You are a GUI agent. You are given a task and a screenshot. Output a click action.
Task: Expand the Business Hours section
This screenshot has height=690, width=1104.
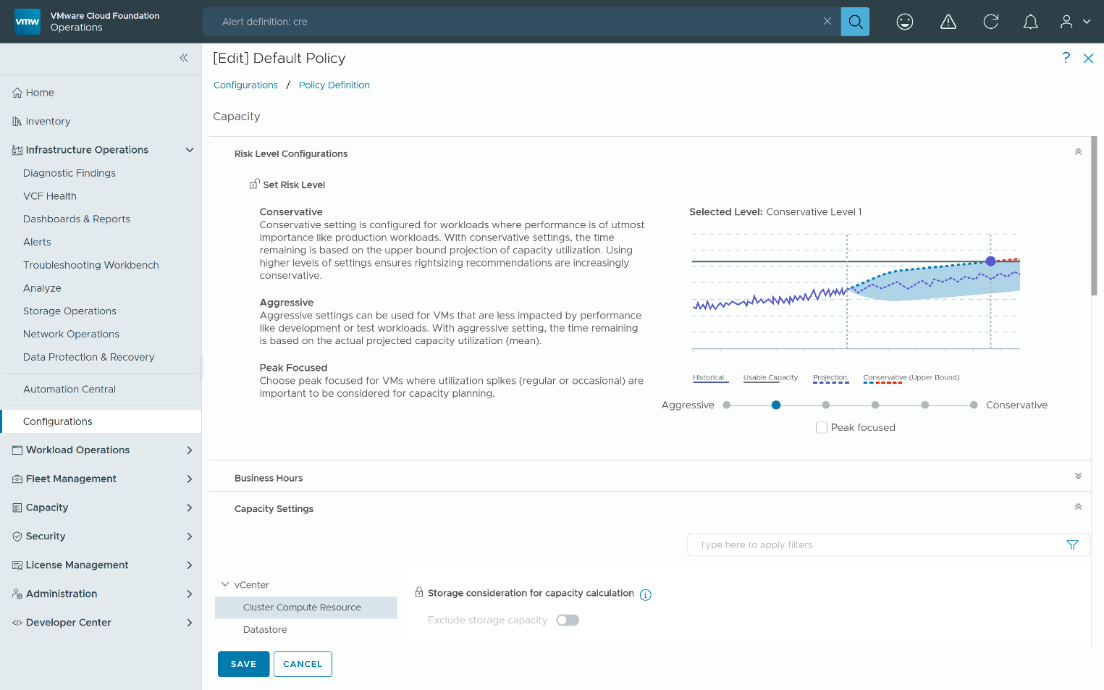coord(1078,477)
